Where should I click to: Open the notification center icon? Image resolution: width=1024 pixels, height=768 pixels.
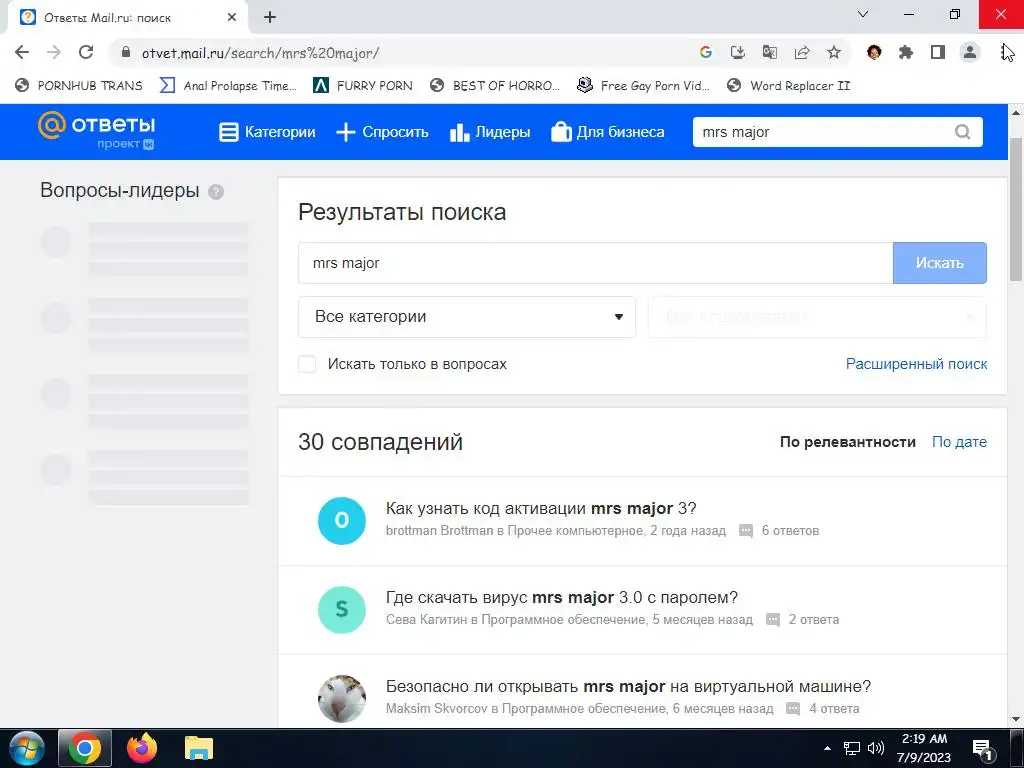tap(982, 750)
